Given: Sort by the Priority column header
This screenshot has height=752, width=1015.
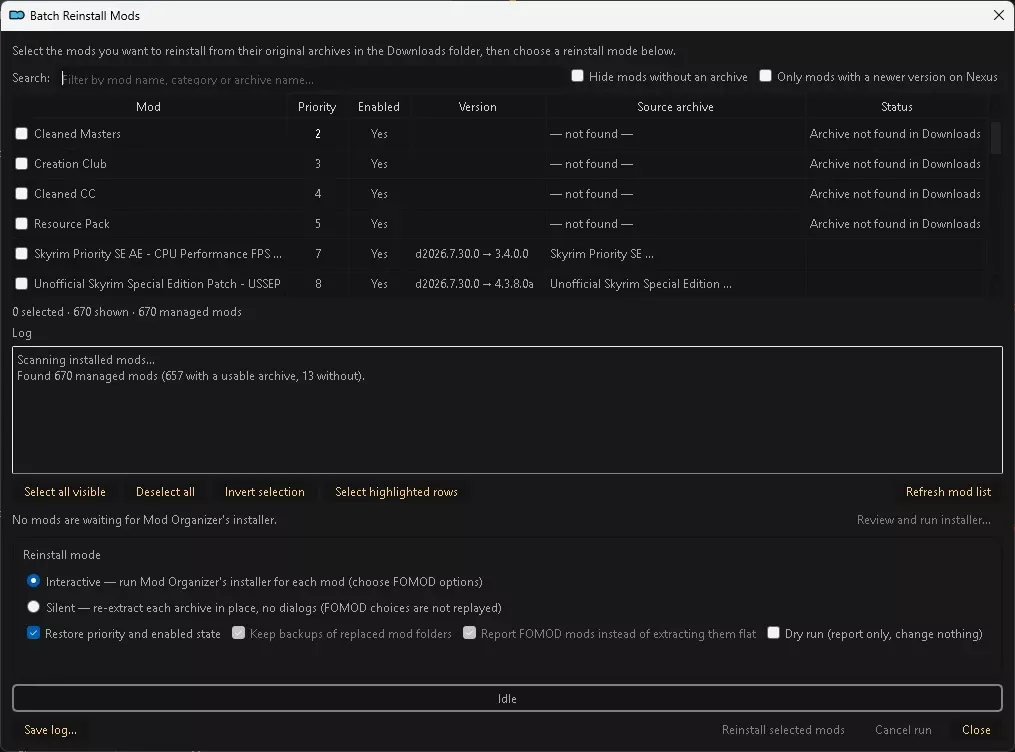Looking at the screenshot, I should click(x=317, y=107).
